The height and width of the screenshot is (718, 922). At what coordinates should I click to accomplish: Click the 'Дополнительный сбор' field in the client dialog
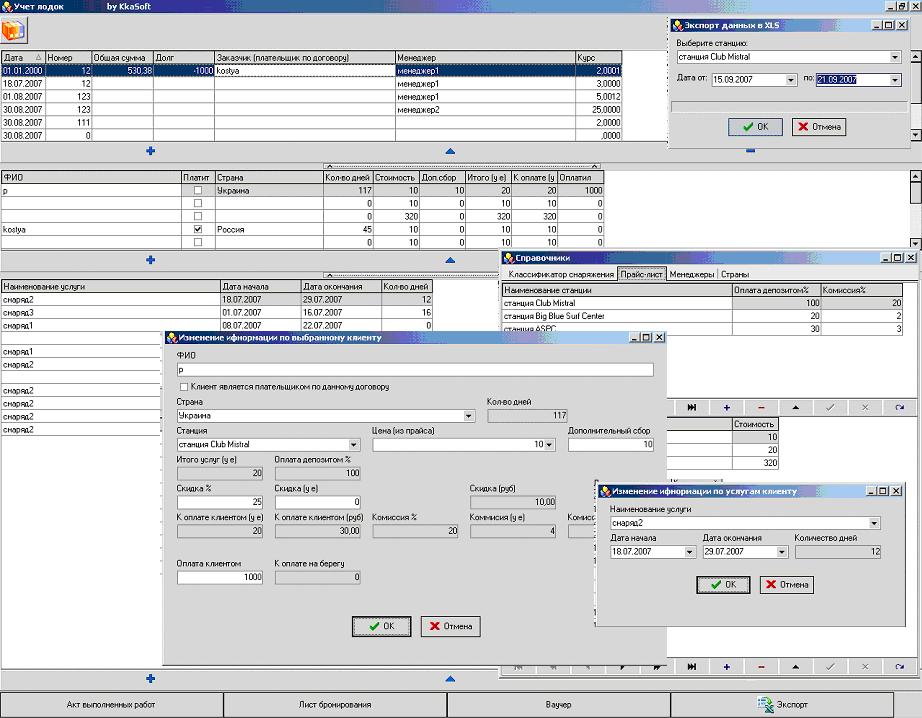pos(611,445)
